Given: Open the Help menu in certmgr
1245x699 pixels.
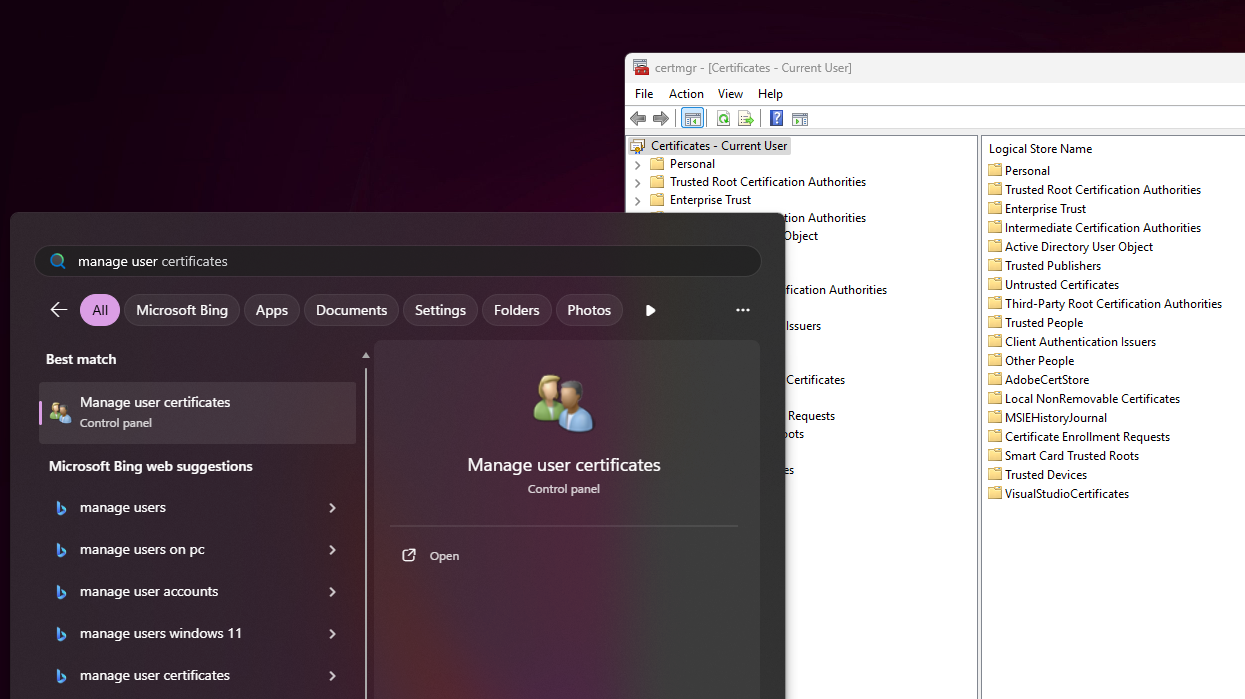Looking at the screenshot, I should [x=770, y=93].
